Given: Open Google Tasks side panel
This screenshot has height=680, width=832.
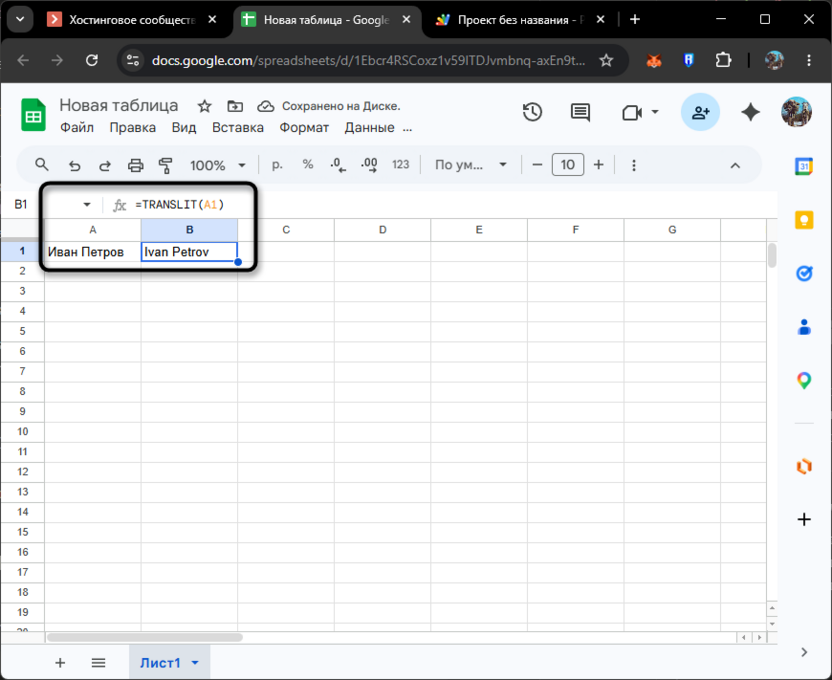Looking at the screenshot, I should pos(804,273).
